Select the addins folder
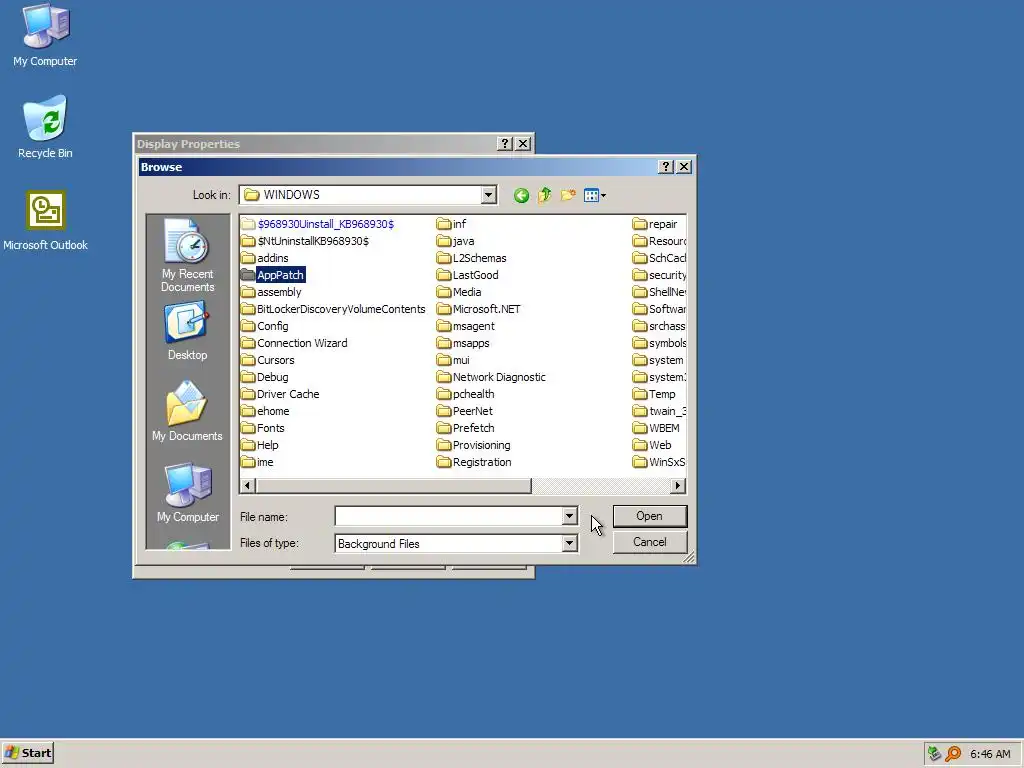 click(x=265, y=258)
